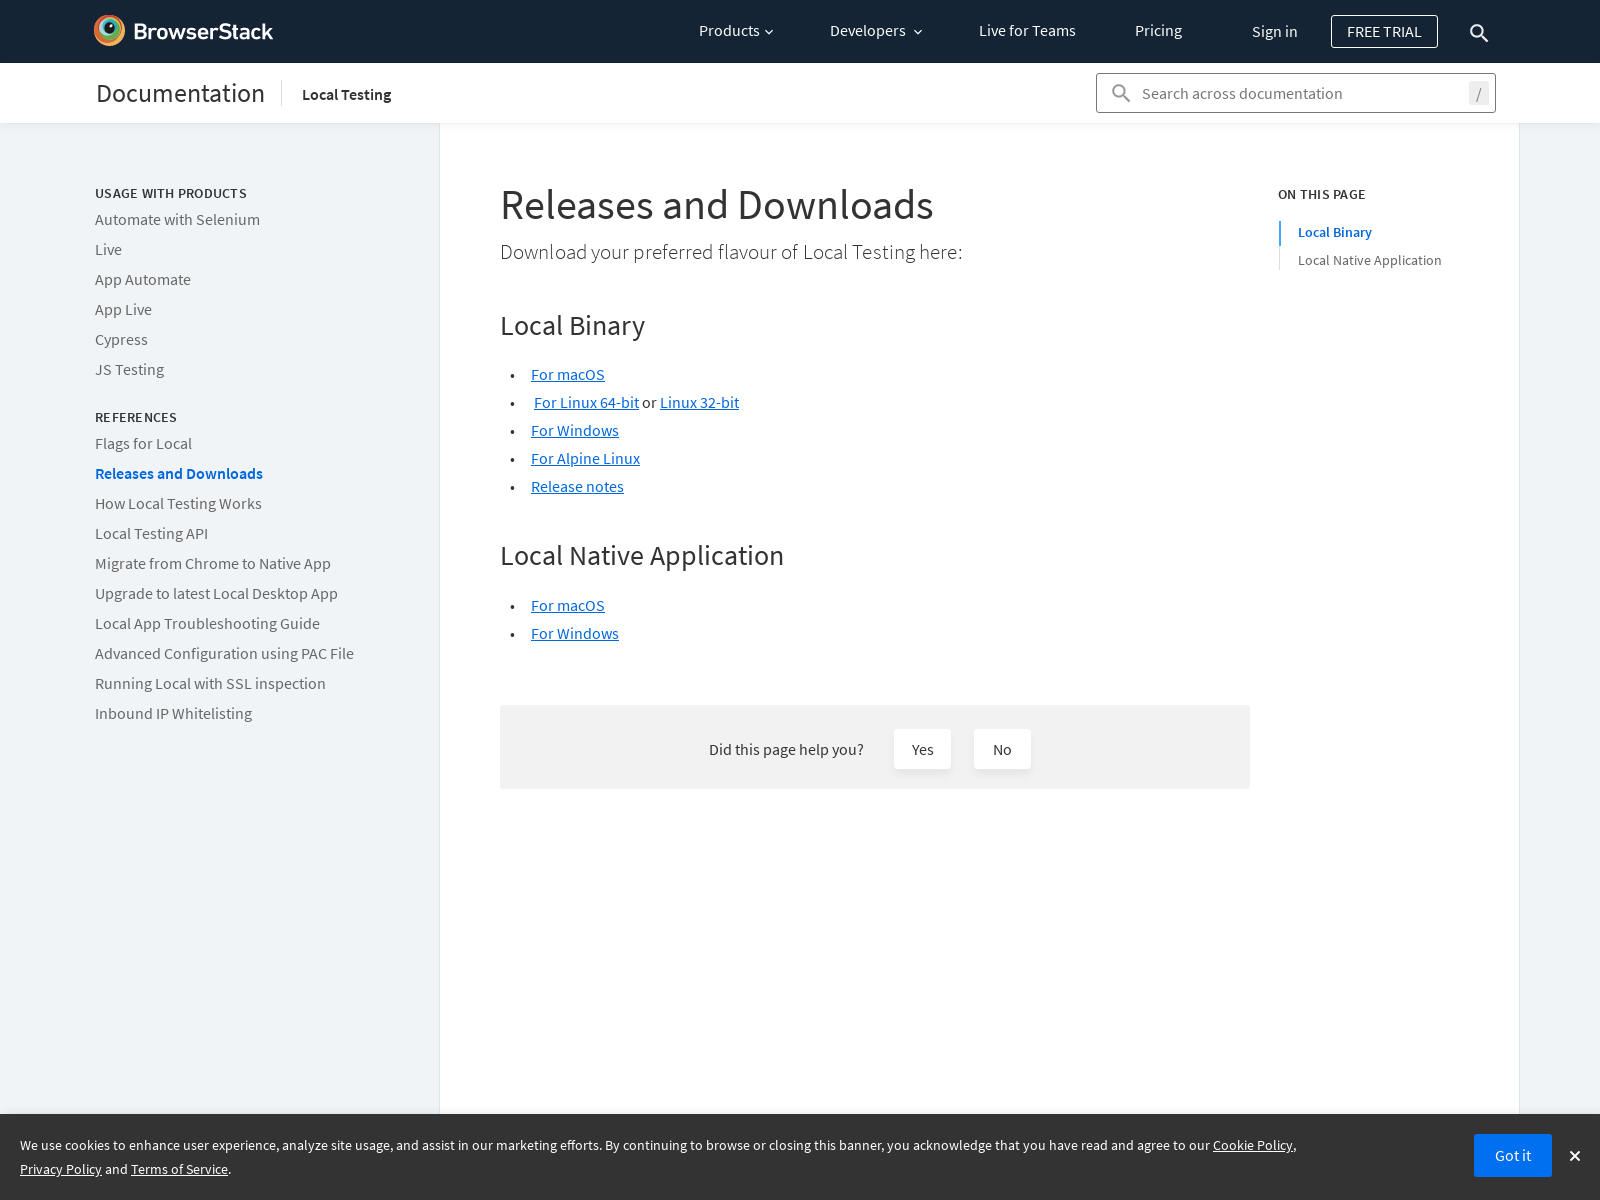Download binary For Linux 64-bit
This screenshot has height=1200, width=1600.
pyautogui.click(x=586, y=403)
